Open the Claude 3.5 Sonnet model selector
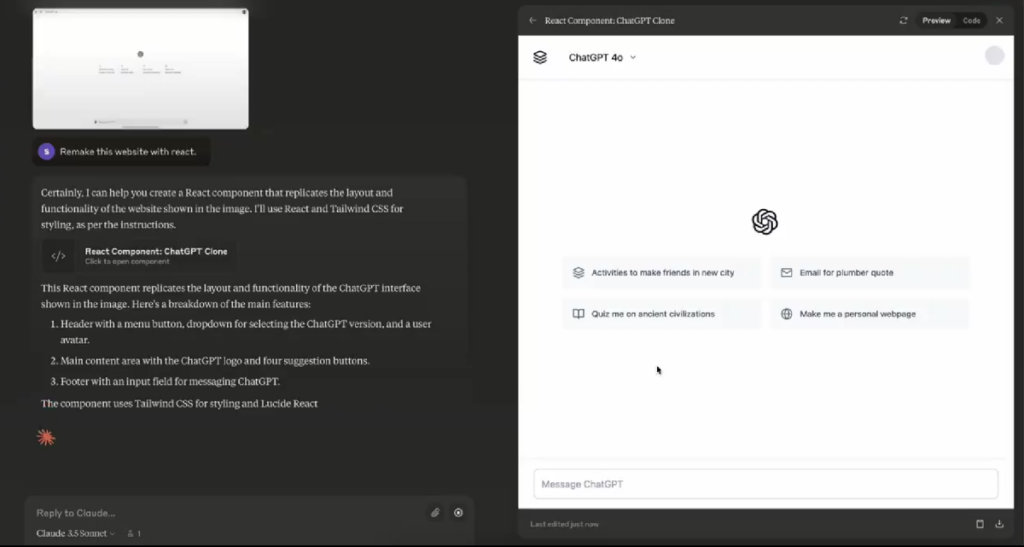This screenshot has height=547, width=1024. pos(76,533)
